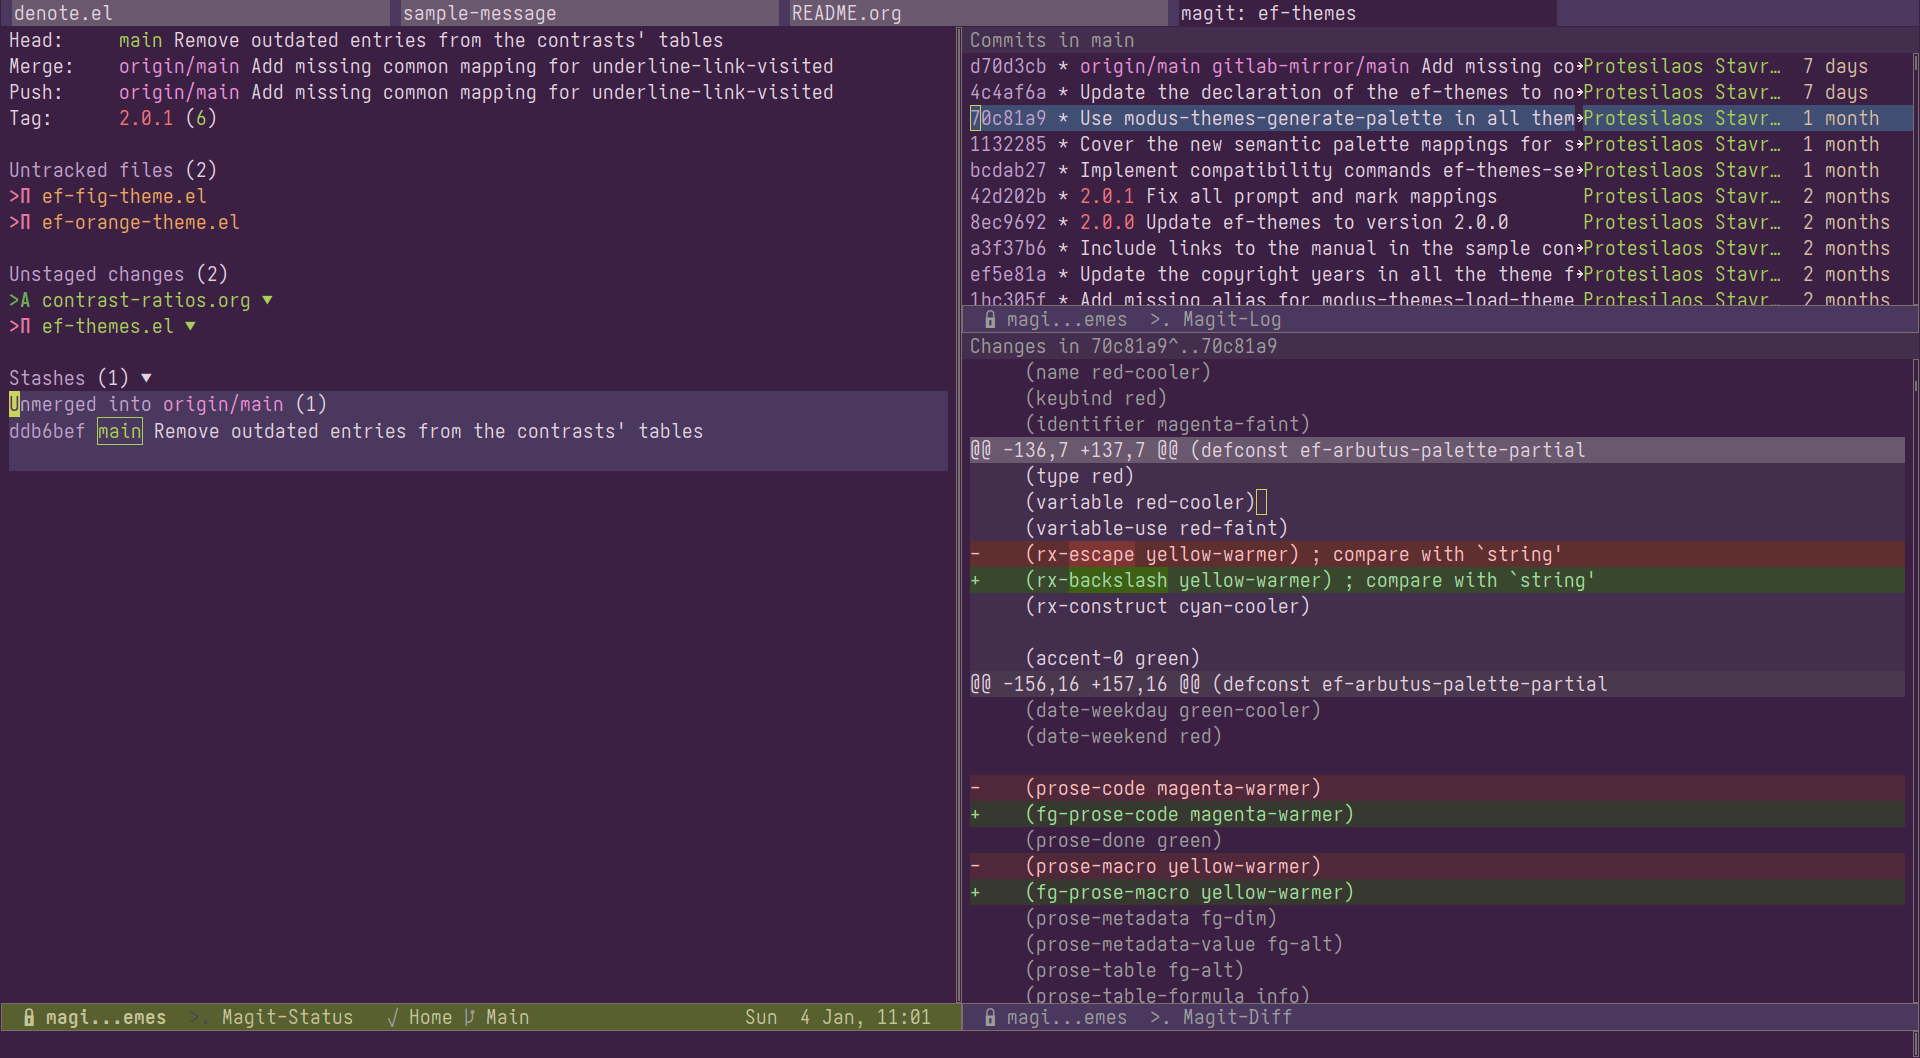Expand the contrast-ratios.org diff triangle
Image resolution: width=1920 pixels, height=1058 pixels.
(x=267, y=300)
